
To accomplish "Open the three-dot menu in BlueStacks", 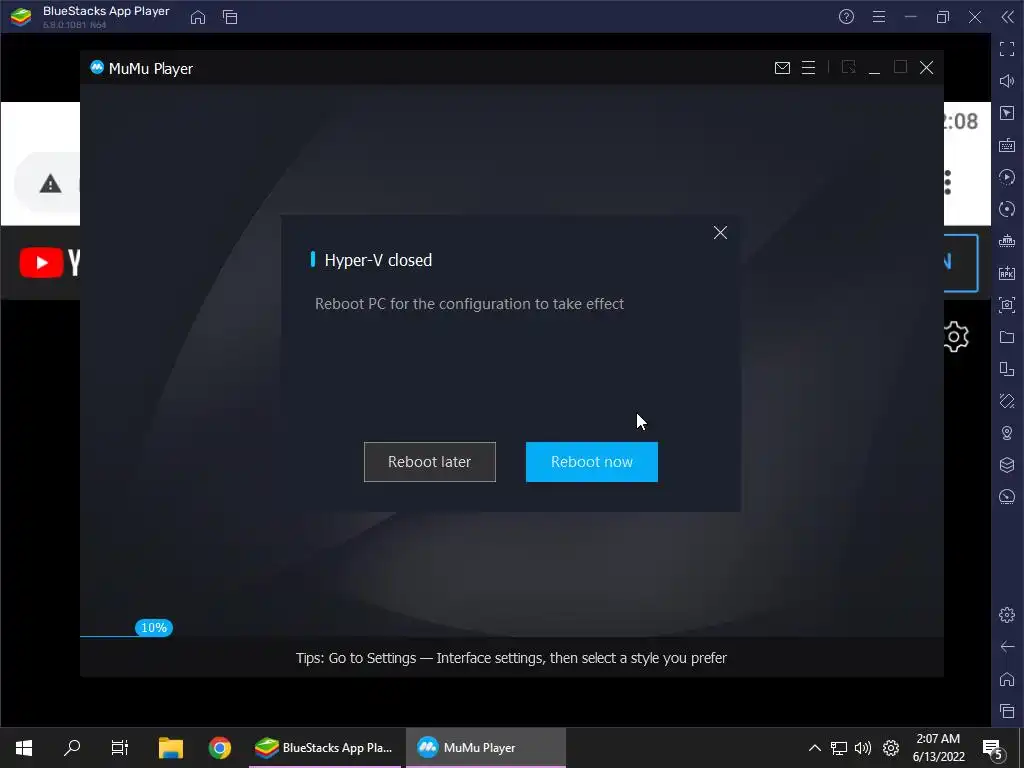I will point(948,183).
